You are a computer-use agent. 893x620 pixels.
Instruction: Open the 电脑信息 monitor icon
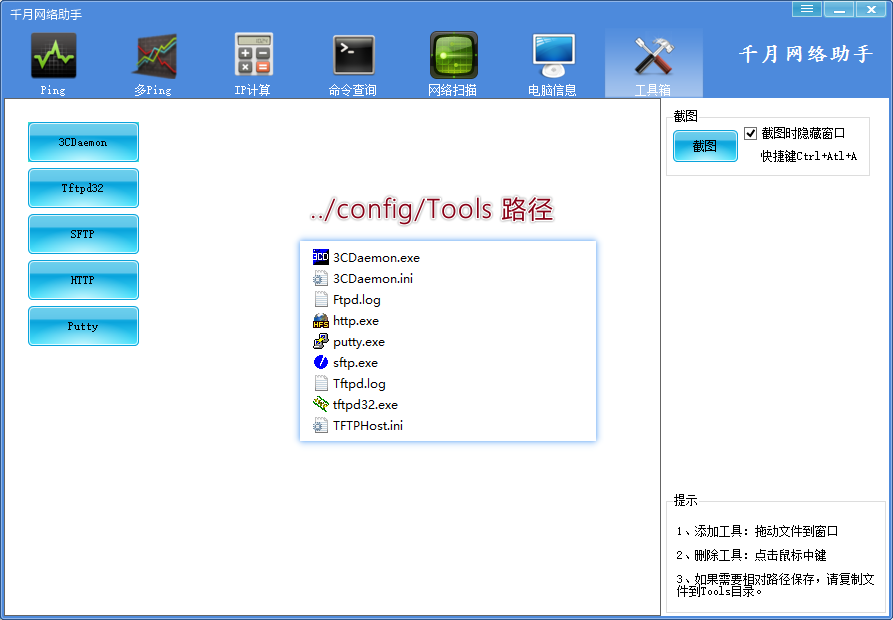[x=554, y=55]
